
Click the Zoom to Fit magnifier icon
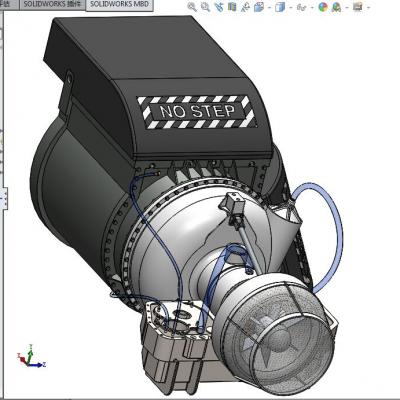click(x=192, y=7)
